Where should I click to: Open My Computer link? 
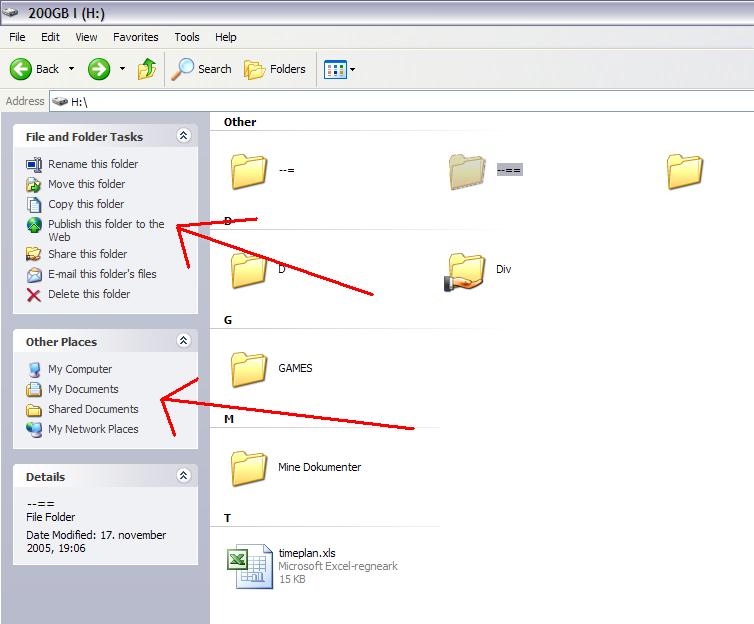pos(80,369)
